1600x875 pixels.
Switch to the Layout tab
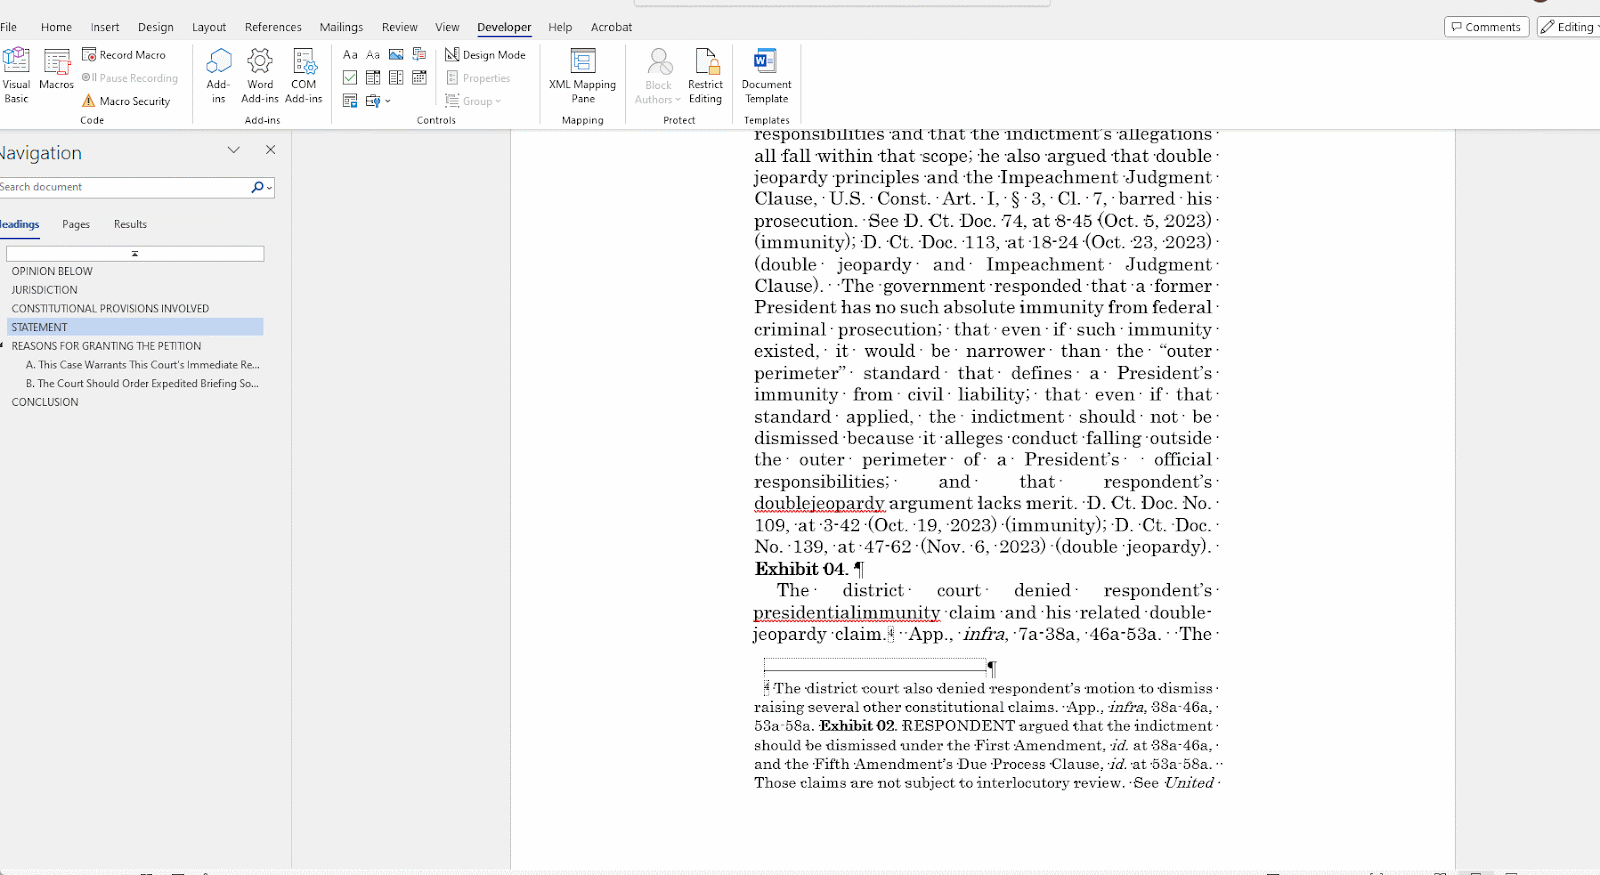coord(209,27)
